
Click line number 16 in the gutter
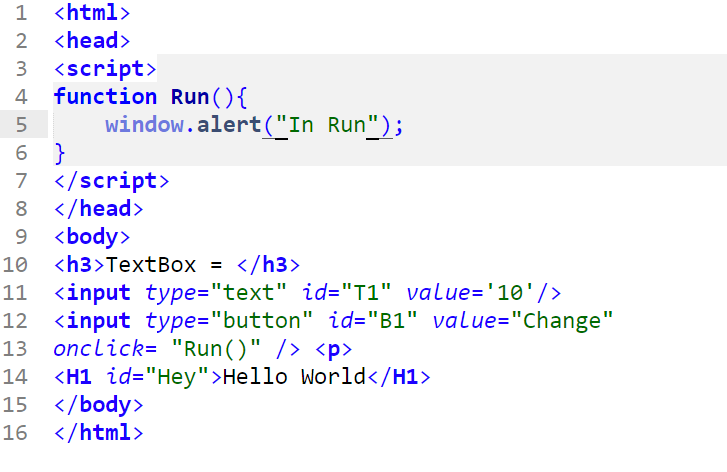coord(15,433)
